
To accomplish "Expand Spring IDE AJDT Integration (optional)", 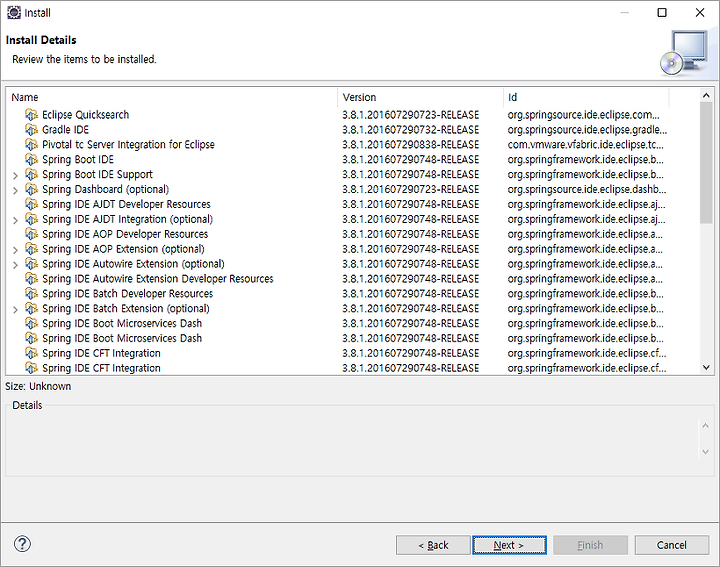I will [15, 220].
